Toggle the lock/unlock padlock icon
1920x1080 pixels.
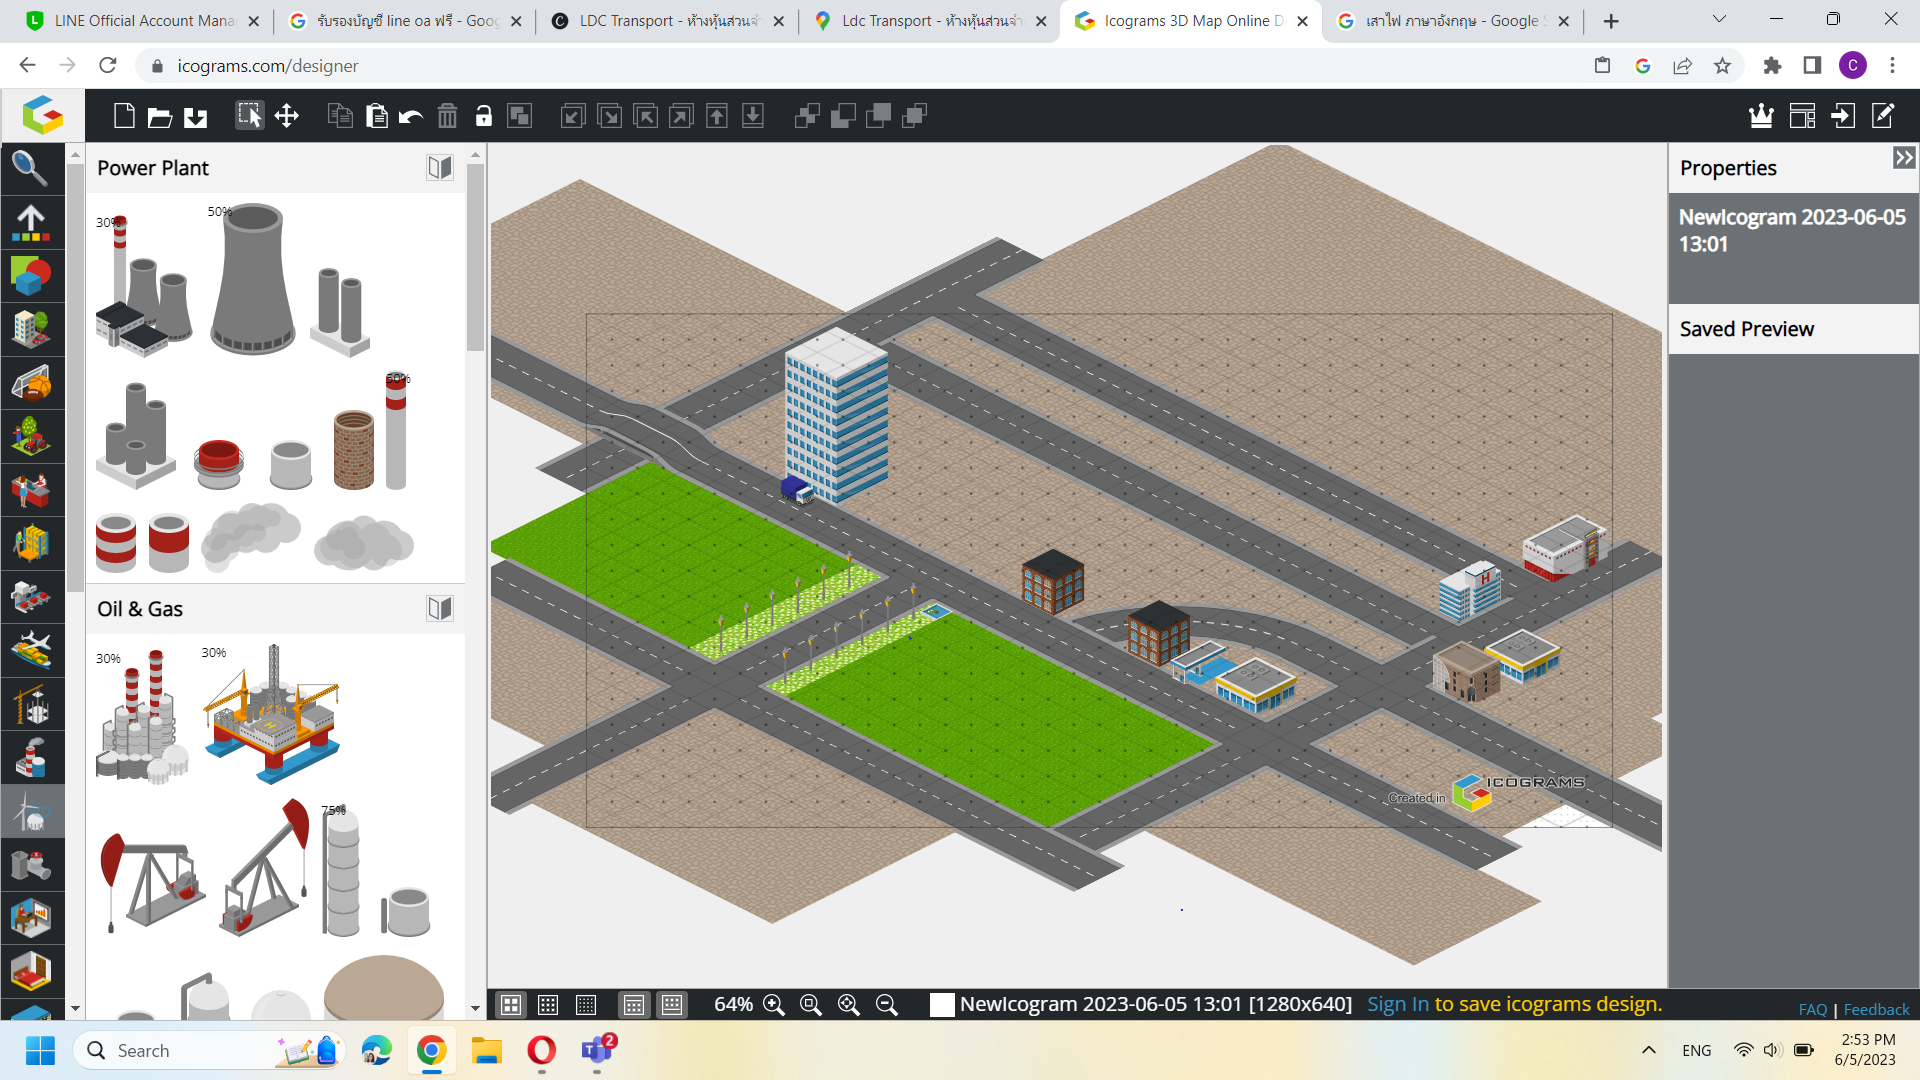click(483, 117)
